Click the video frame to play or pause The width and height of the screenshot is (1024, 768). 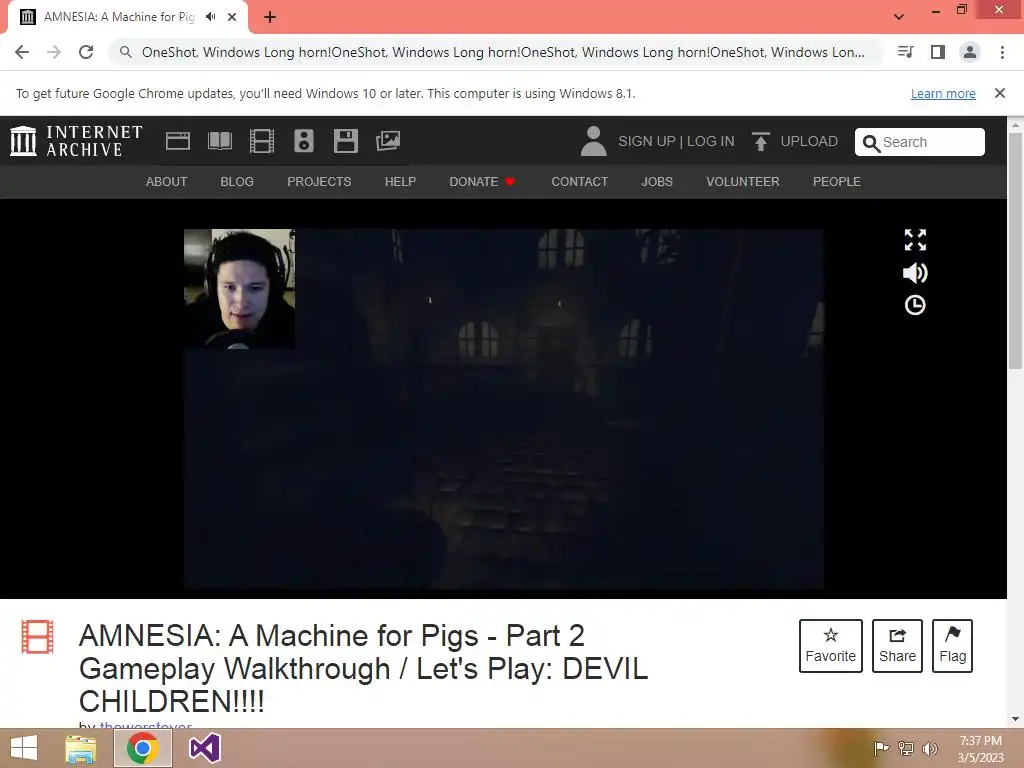(504, 409)
